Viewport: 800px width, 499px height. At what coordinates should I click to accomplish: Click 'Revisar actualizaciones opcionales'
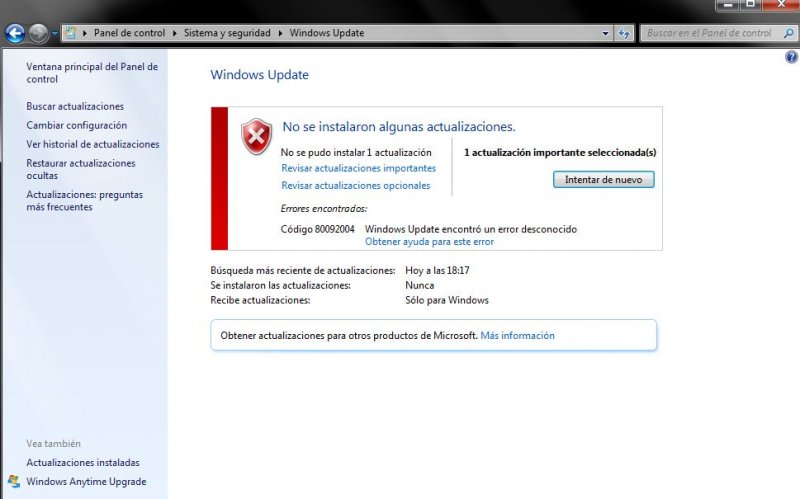pyautogui.click(x=356, y=186)
